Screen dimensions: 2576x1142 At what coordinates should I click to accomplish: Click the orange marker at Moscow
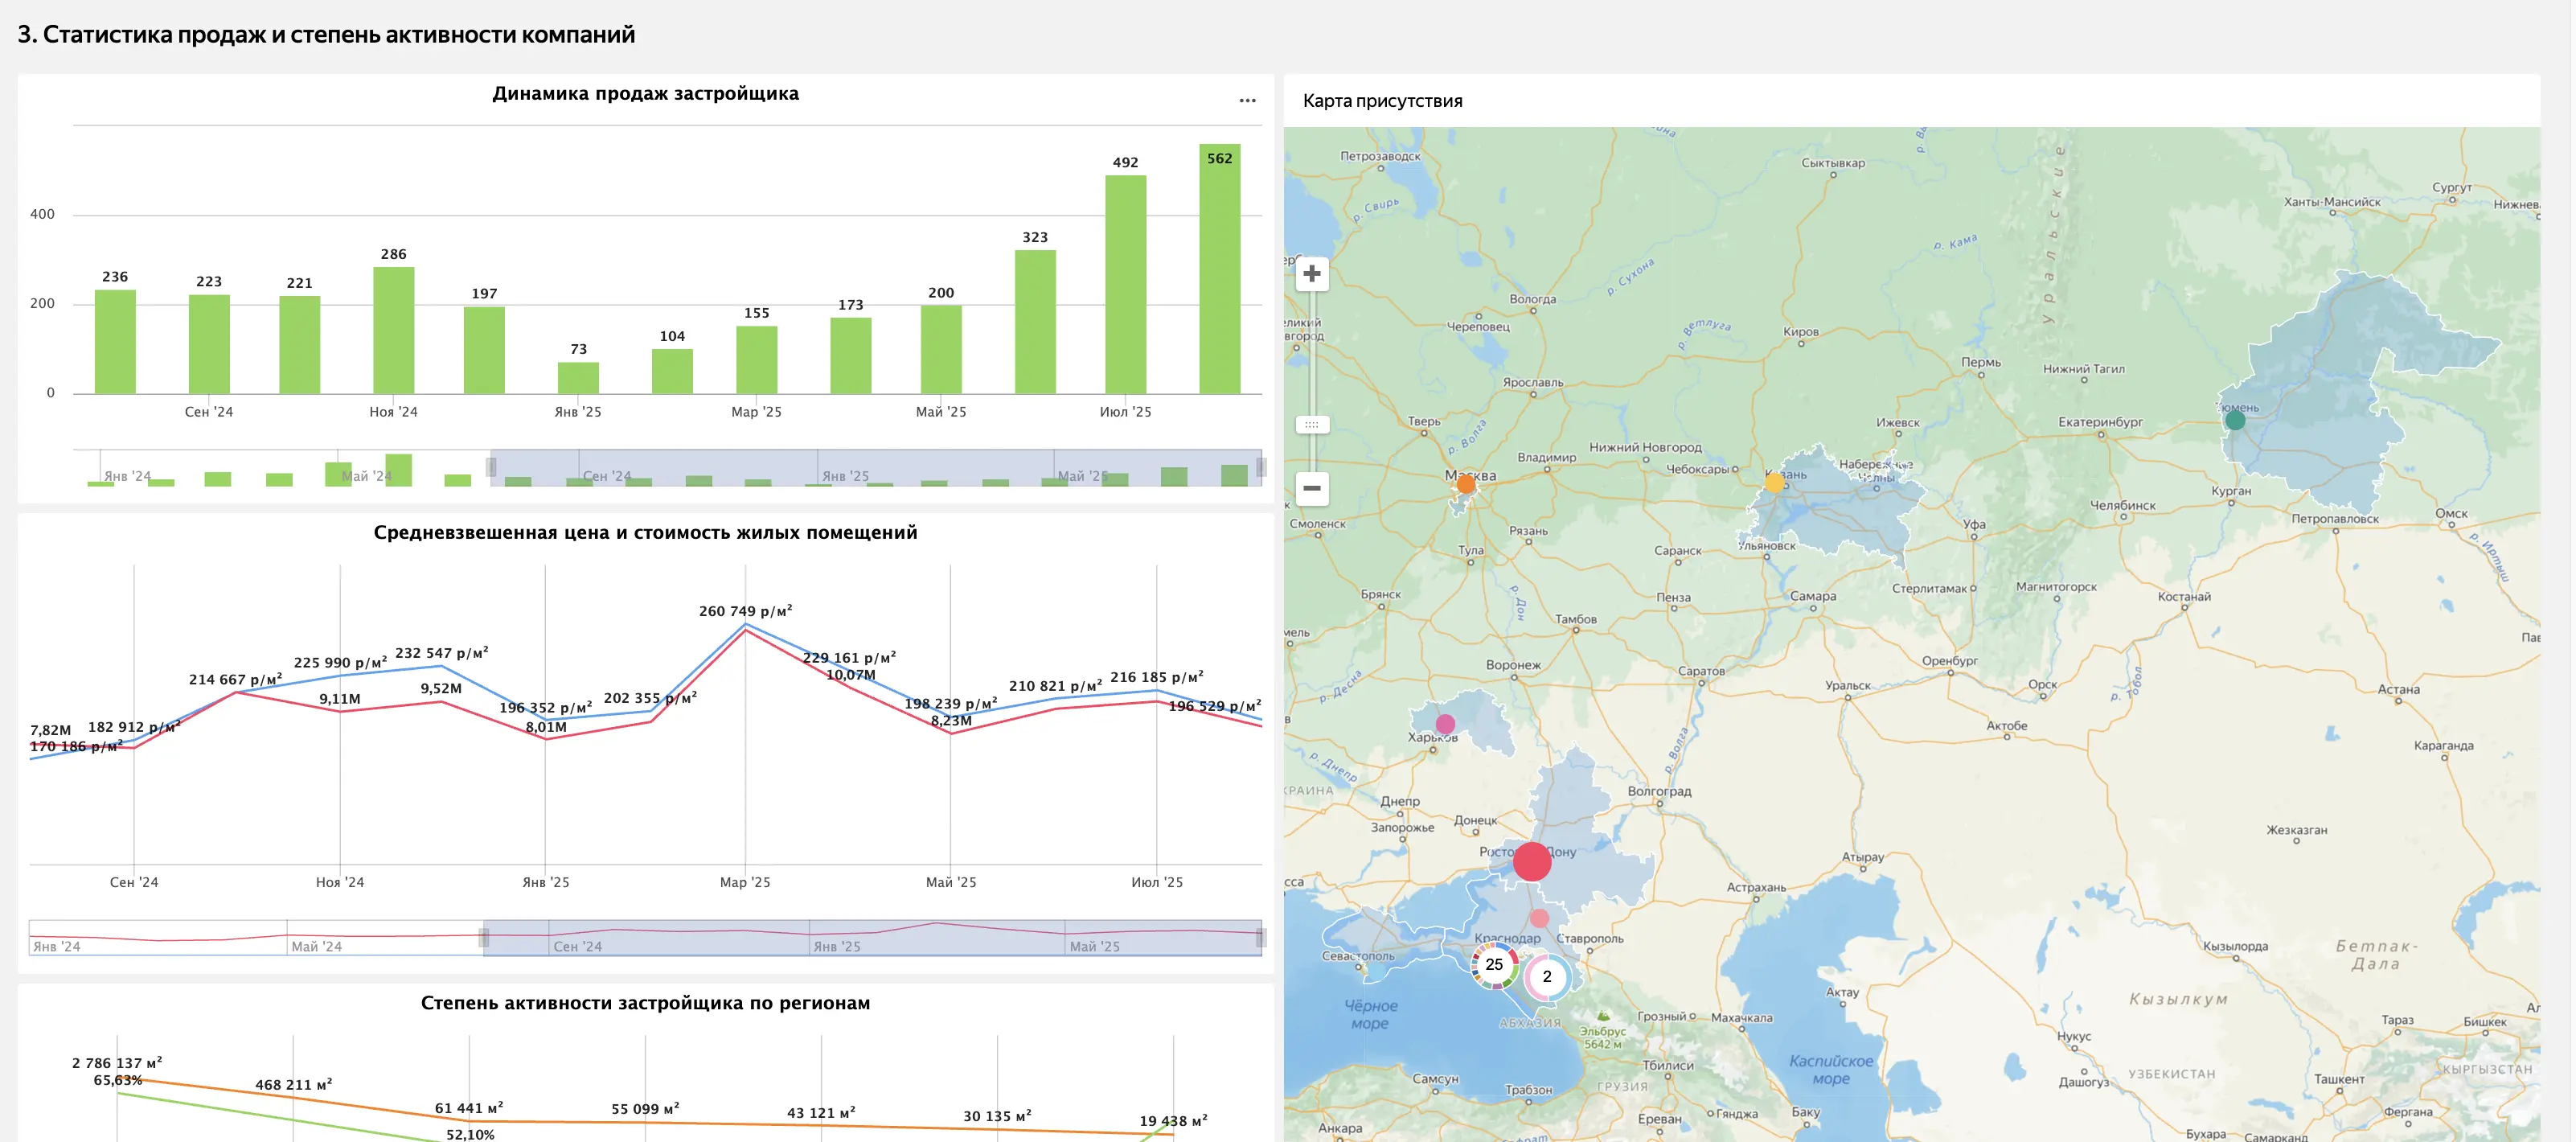click(1466, 484)
